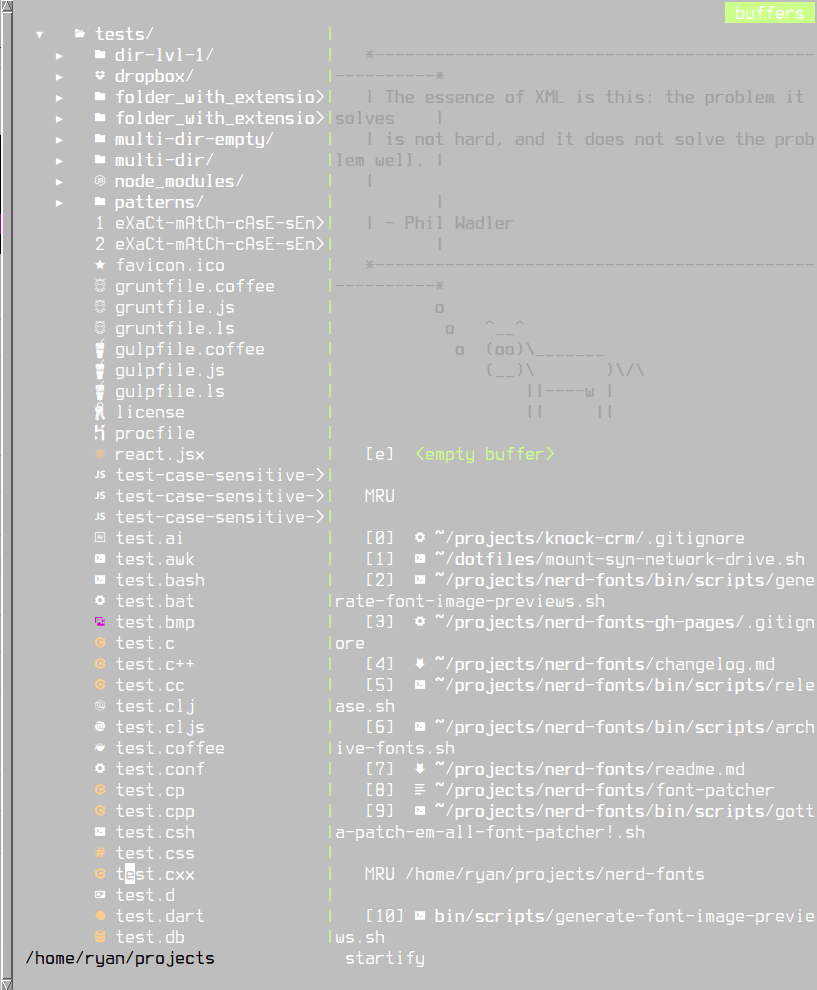Screen dimensions: 817x990
Task: Click the clojure icon beside test.clj
Action: pyautogui.click(x=100, y=706)
